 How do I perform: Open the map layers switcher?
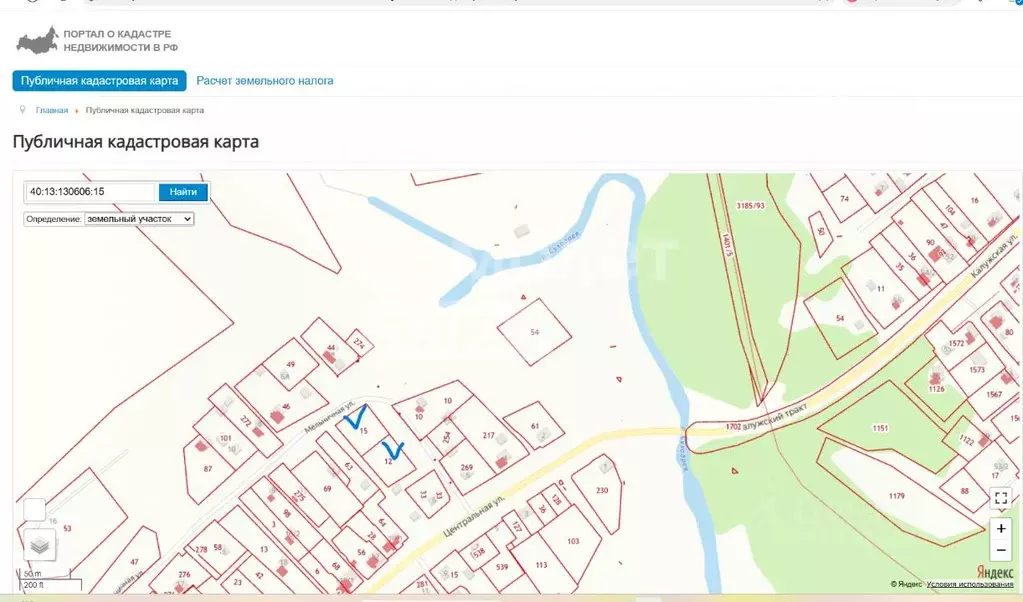(x=40, y=545)
